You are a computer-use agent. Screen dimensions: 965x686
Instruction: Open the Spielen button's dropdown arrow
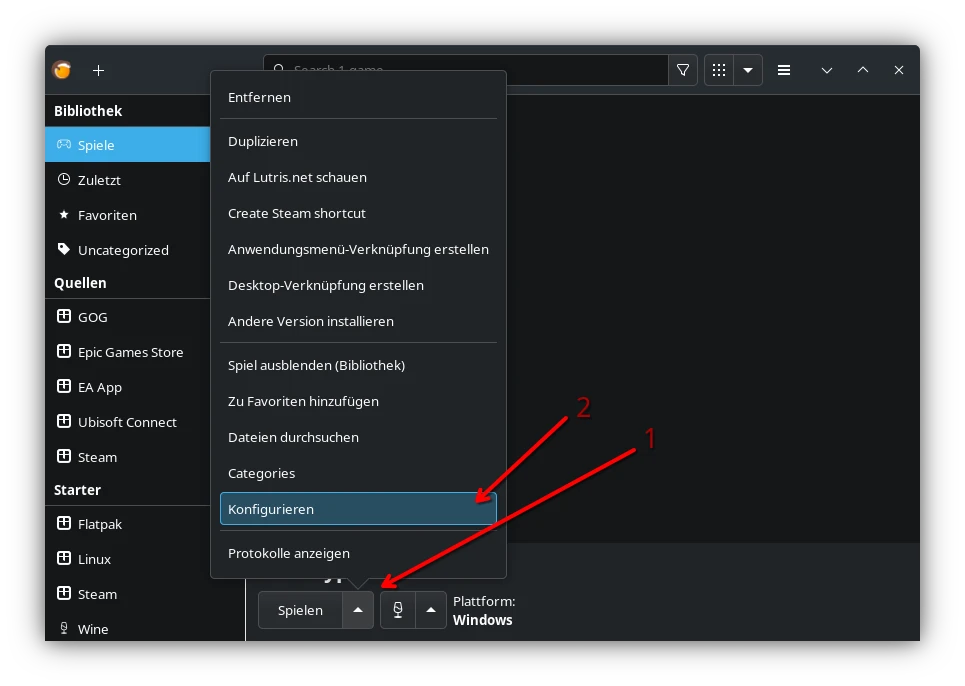coord(357,609)
